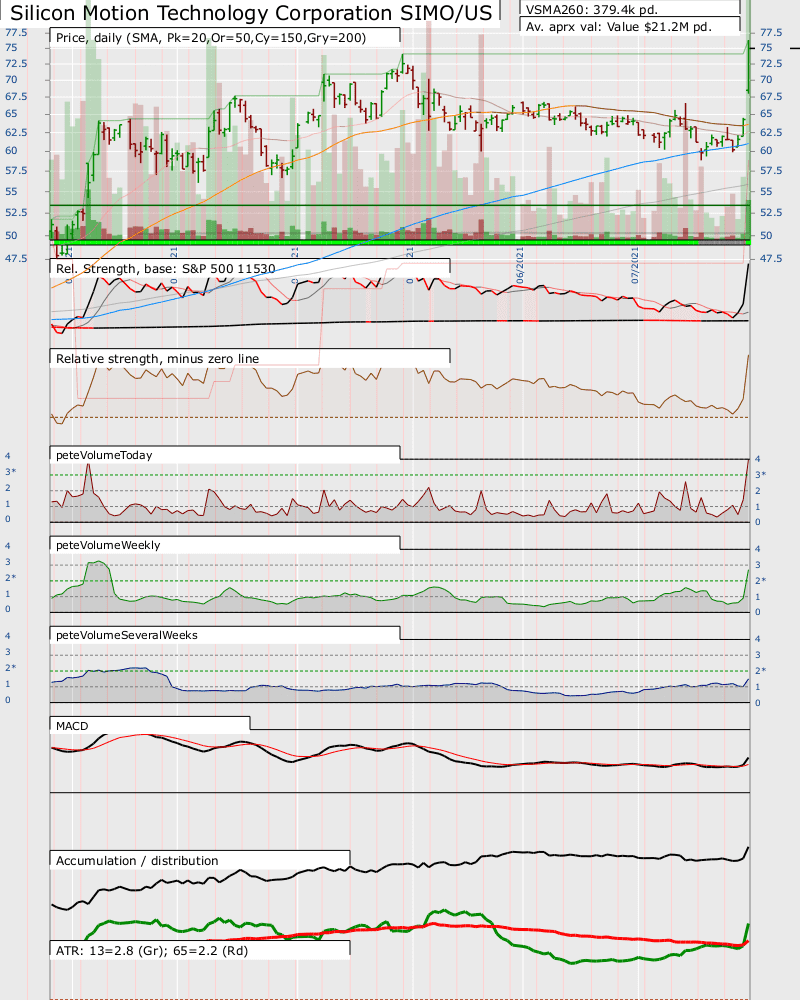Select 3* on peteVolumeToday left axis

[x=11, y=471]
